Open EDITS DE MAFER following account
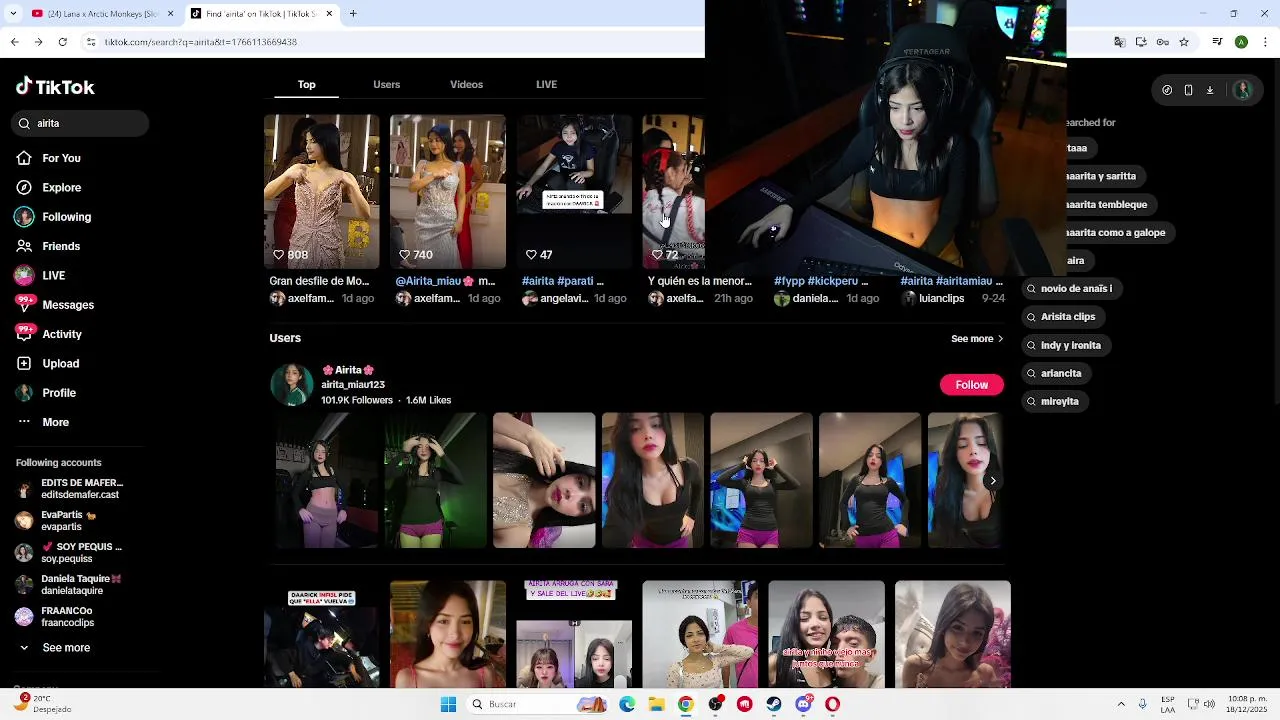The height and width of the screenshot is (720, 1280). [69, 489]
